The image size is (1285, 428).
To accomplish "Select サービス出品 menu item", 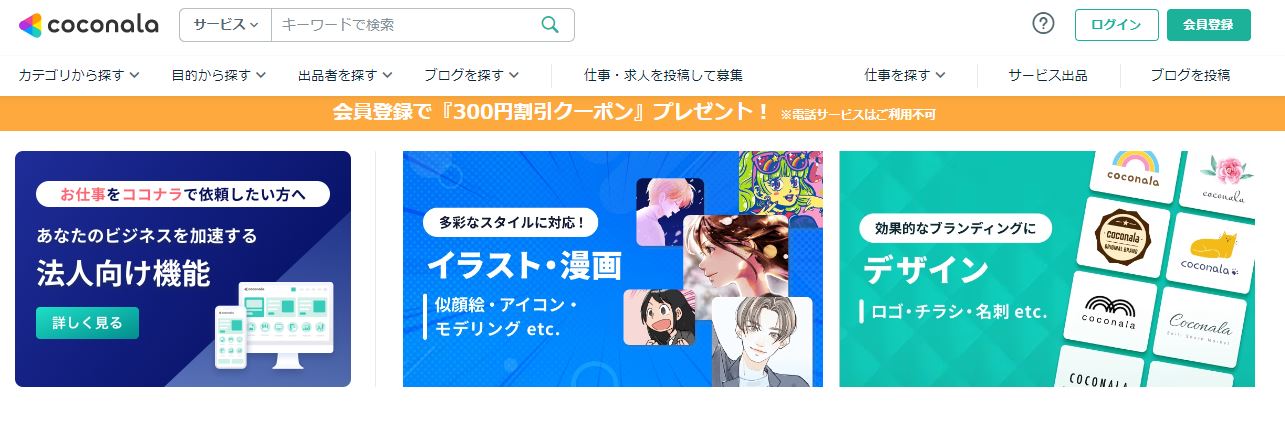I will click(x=1048, y=75).
